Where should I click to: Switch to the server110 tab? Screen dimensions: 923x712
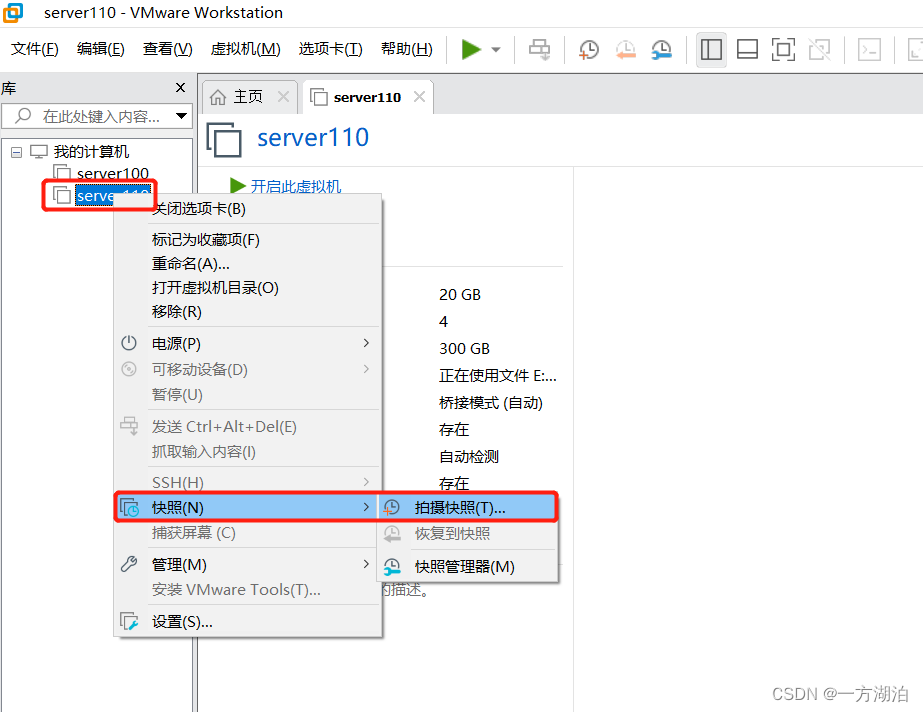click(x=367, y=97)
